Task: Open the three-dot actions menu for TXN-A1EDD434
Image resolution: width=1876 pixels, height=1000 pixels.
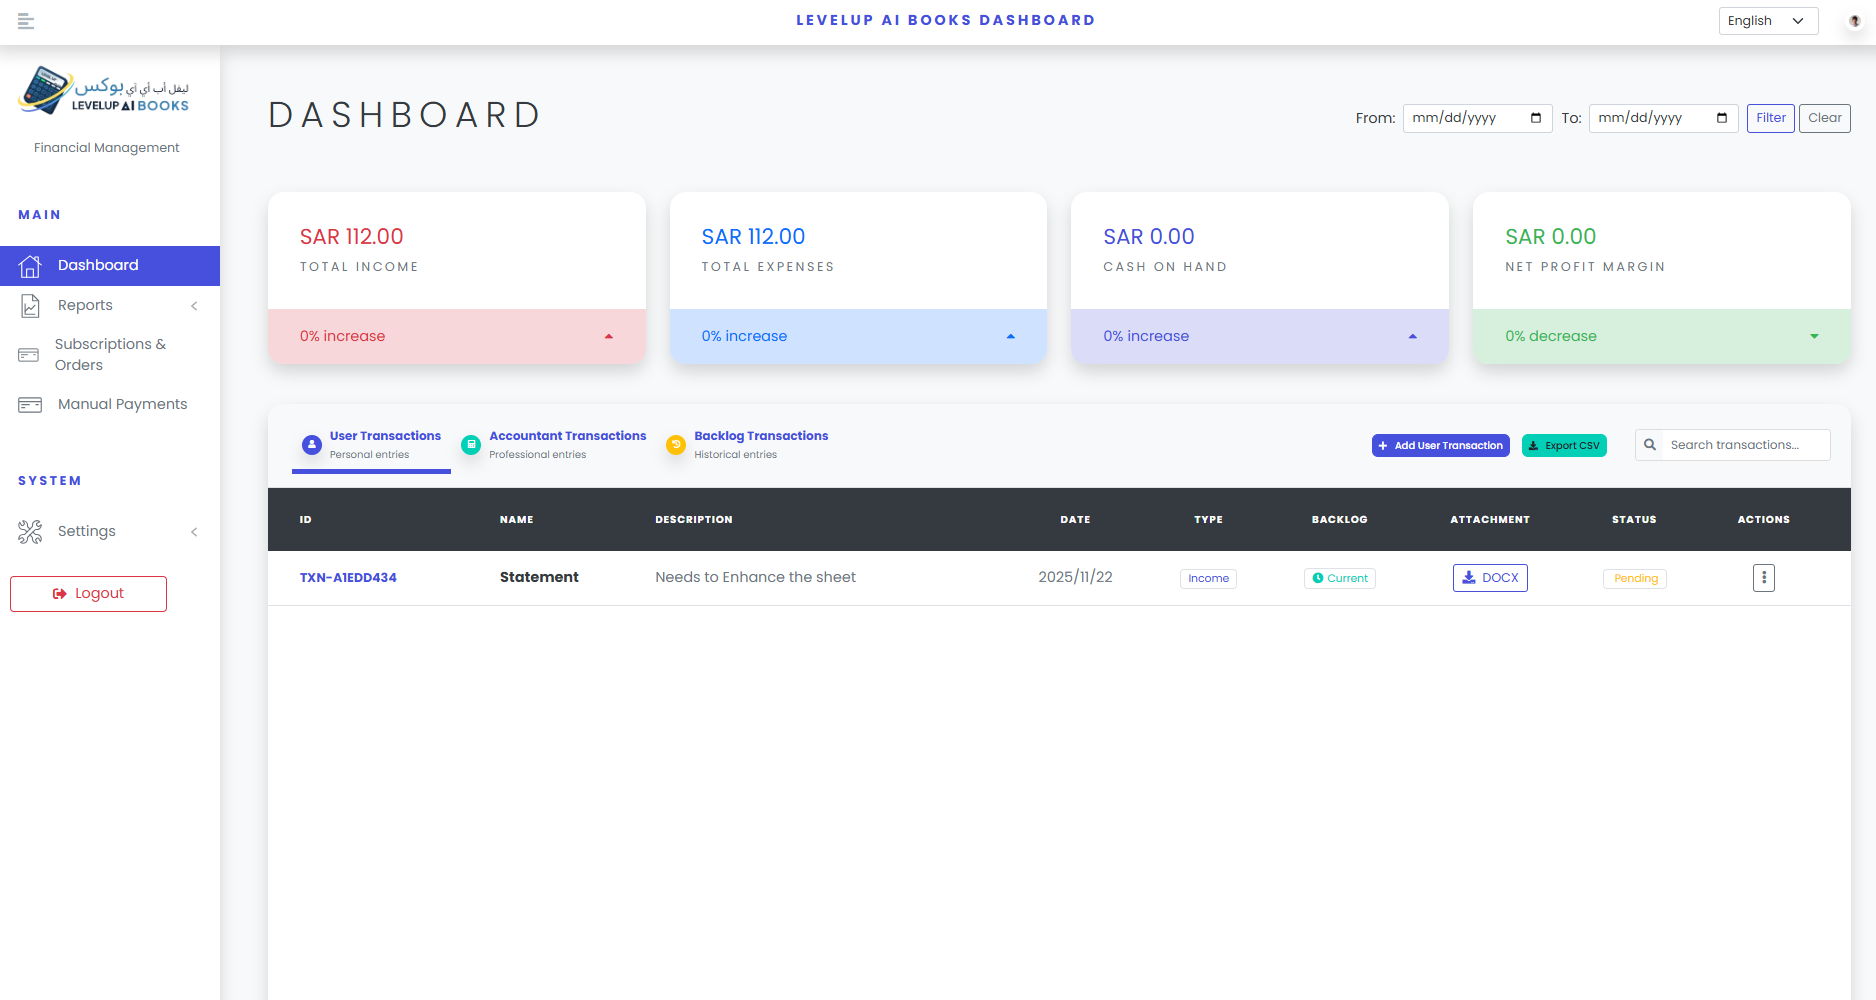Action: point(1763,578)
